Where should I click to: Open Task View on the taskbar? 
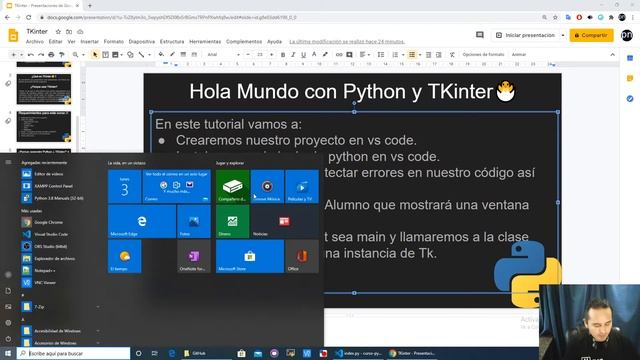point(154,353)
